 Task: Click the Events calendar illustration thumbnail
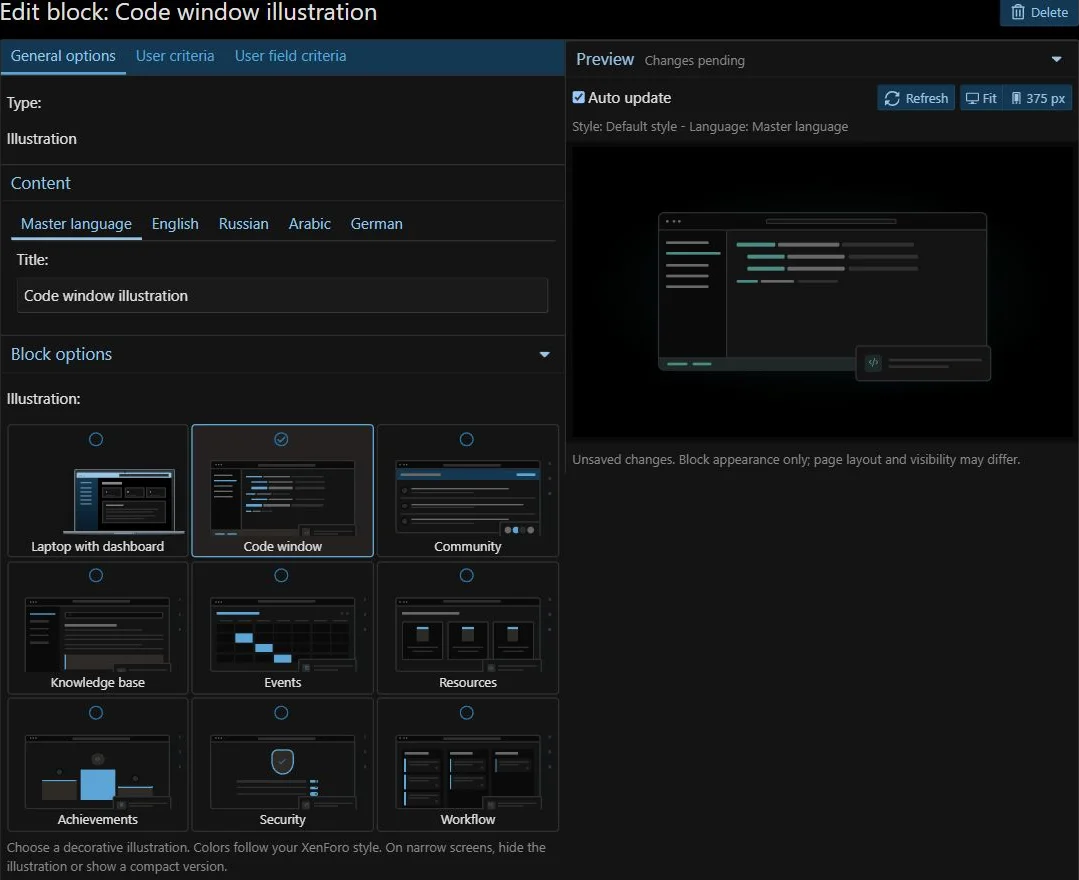point(282,634)
